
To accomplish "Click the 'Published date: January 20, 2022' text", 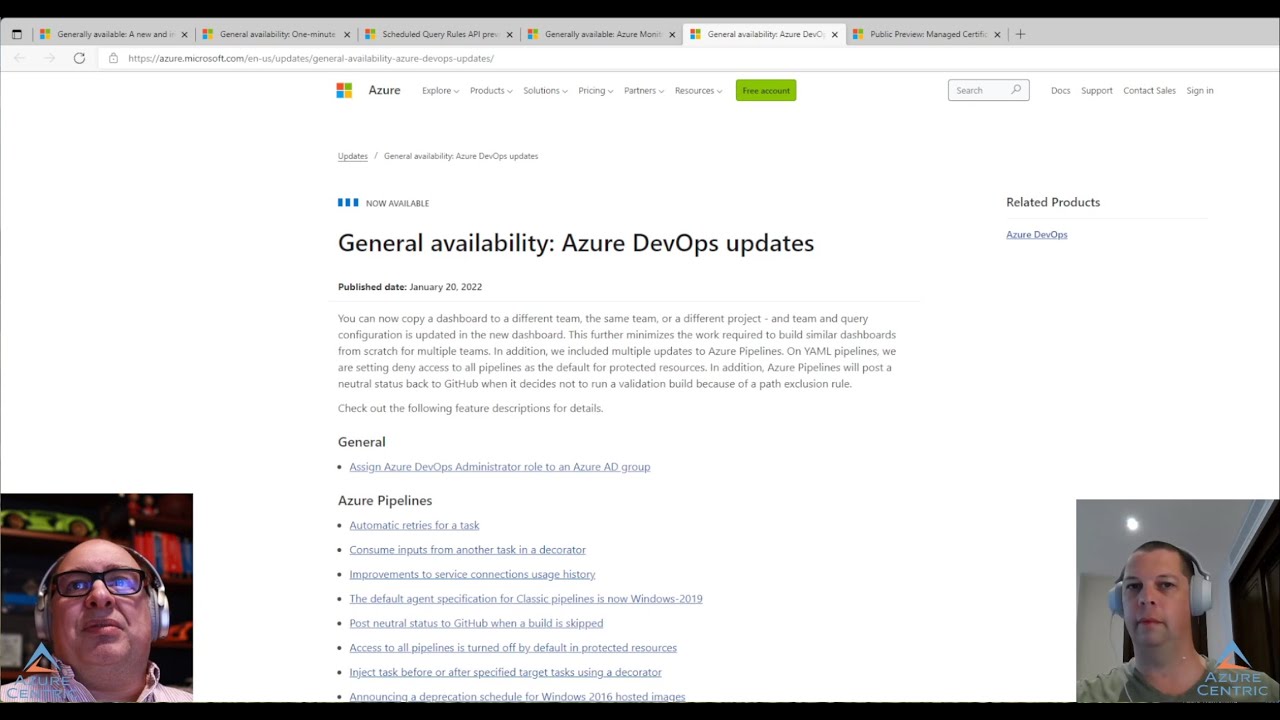I will (x=410, y=287).
